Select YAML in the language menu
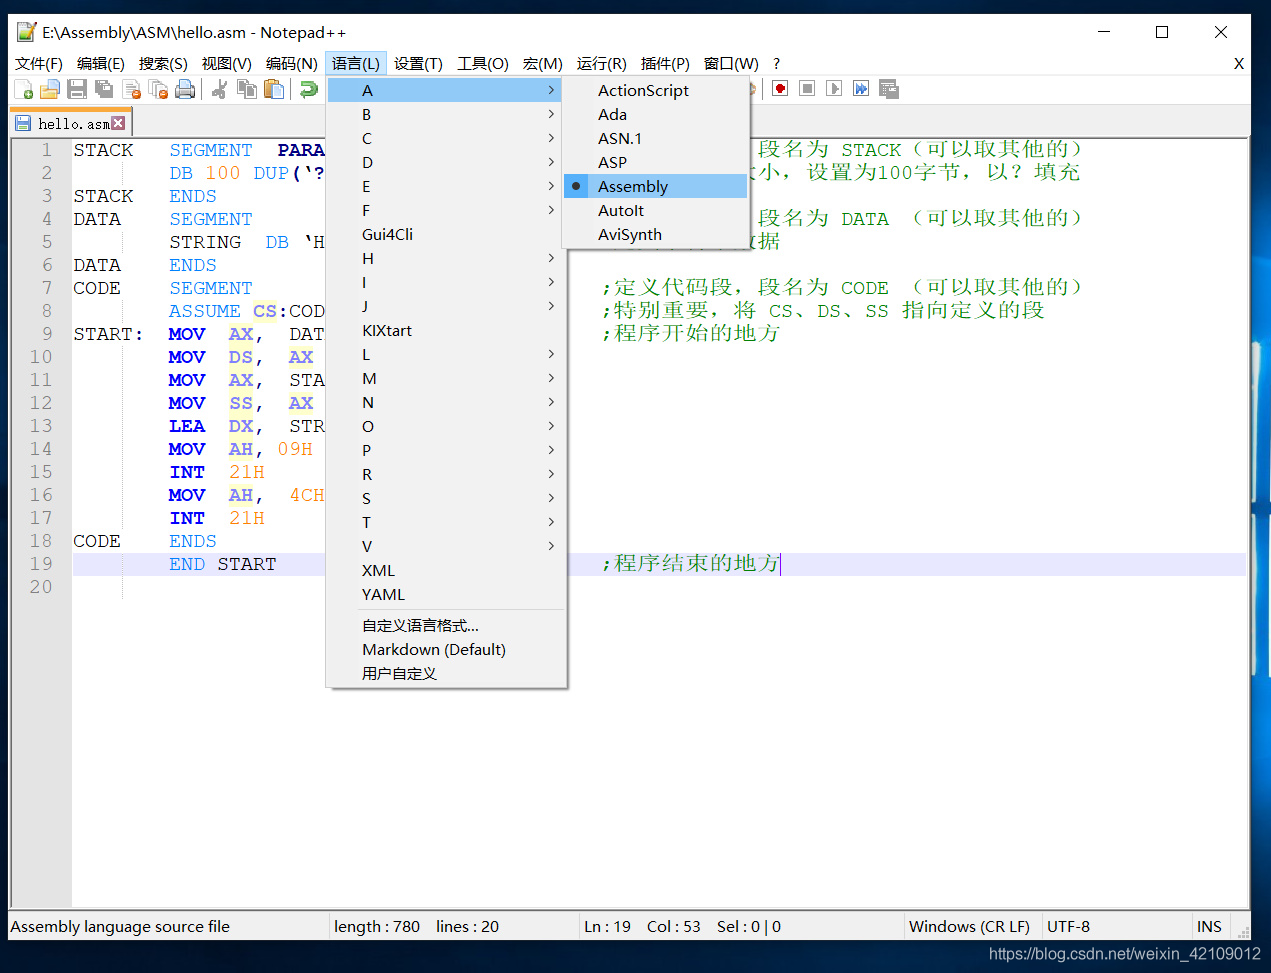The width and height of the screenshot is (1271, 973). 445,594
